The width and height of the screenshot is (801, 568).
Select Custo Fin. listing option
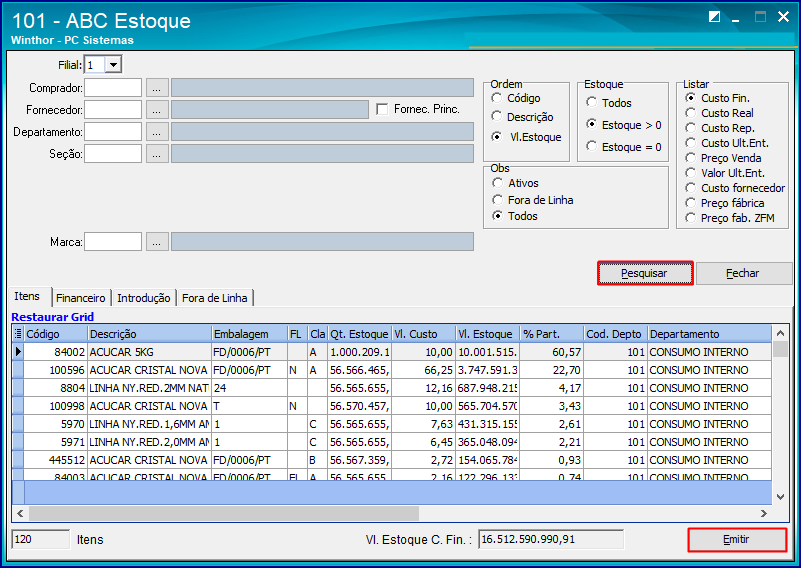(691, 98)
